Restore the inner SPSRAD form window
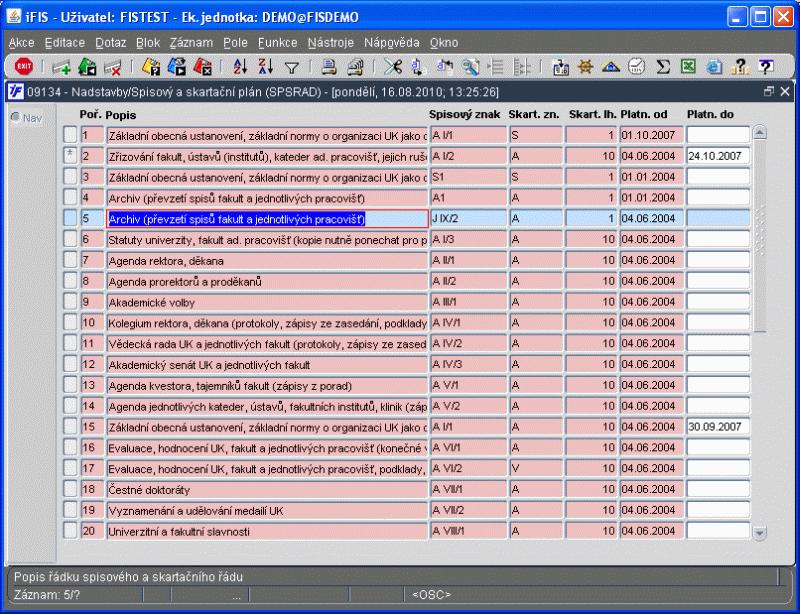 click(x=769, y=91)
